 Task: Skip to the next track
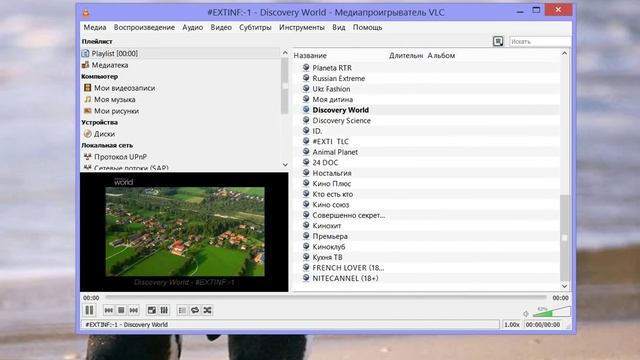tap(133, 311)
